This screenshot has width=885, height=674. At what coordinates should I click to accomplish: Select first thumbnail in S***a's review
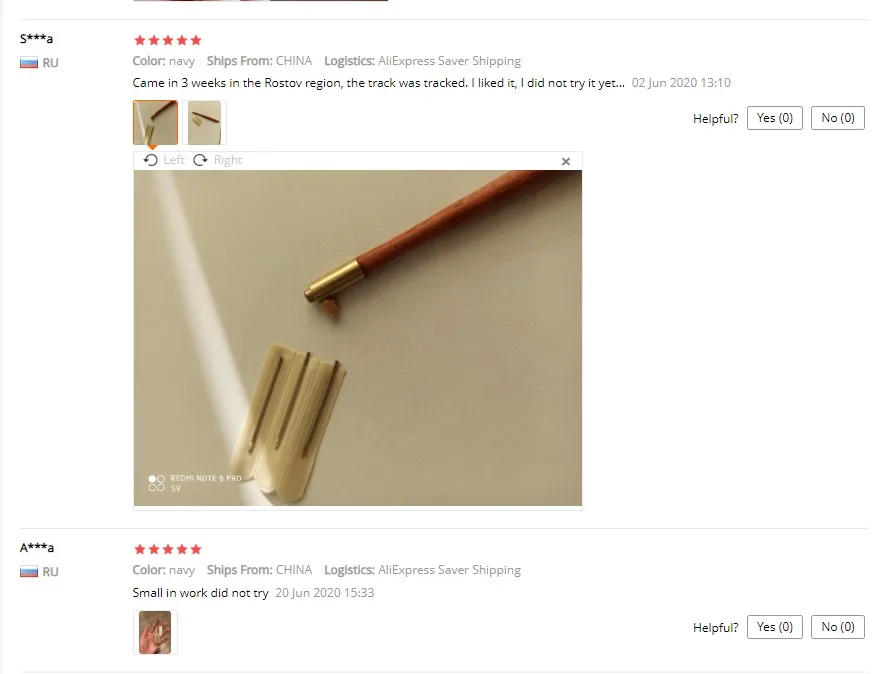click(x=155, y=122)
